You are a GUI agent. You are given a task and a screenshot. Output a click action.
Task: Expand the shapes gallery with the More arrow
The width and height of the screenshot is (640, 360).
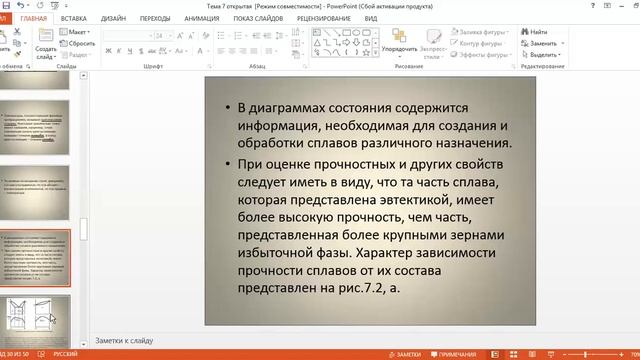click(x=376, y=52)
